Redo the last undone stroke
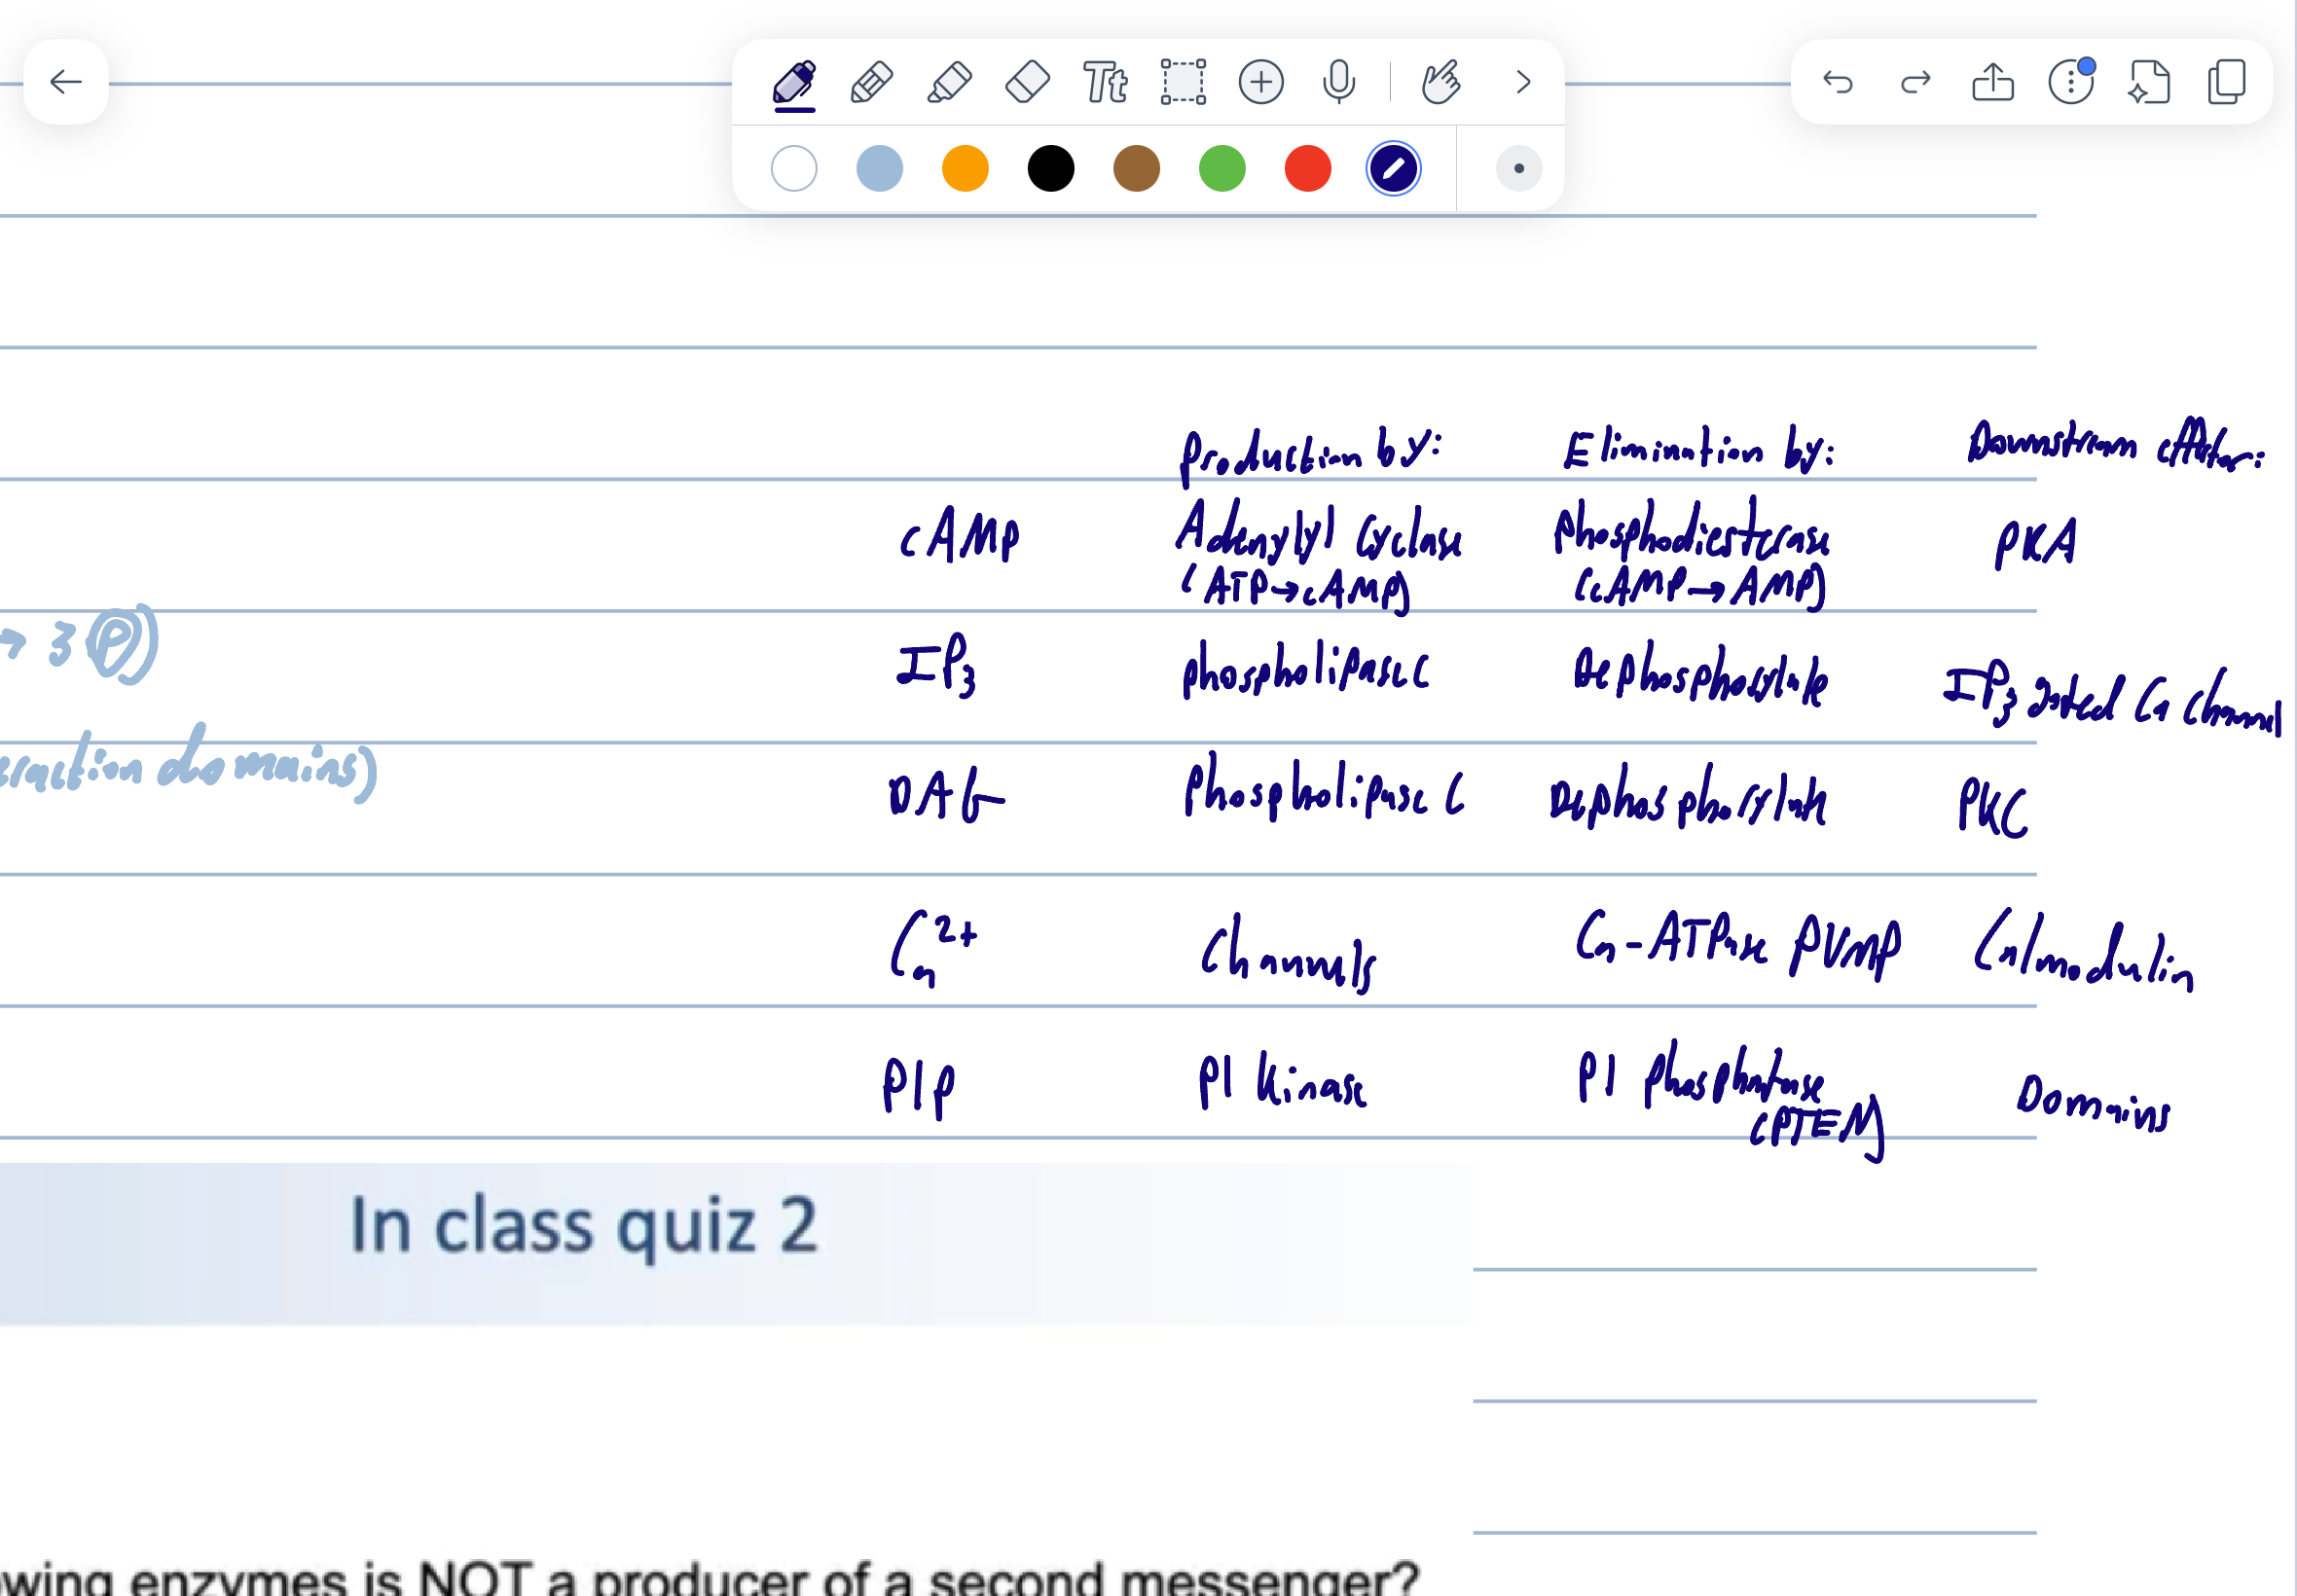 1915,83
